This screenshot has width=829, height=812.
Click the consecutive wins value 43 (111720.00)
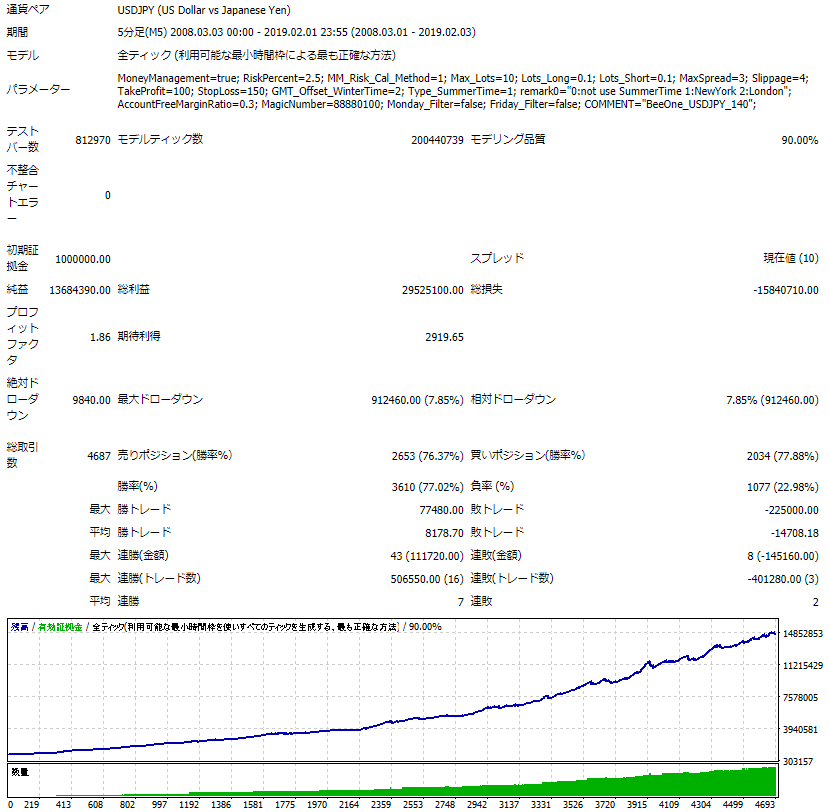(427, 556)
